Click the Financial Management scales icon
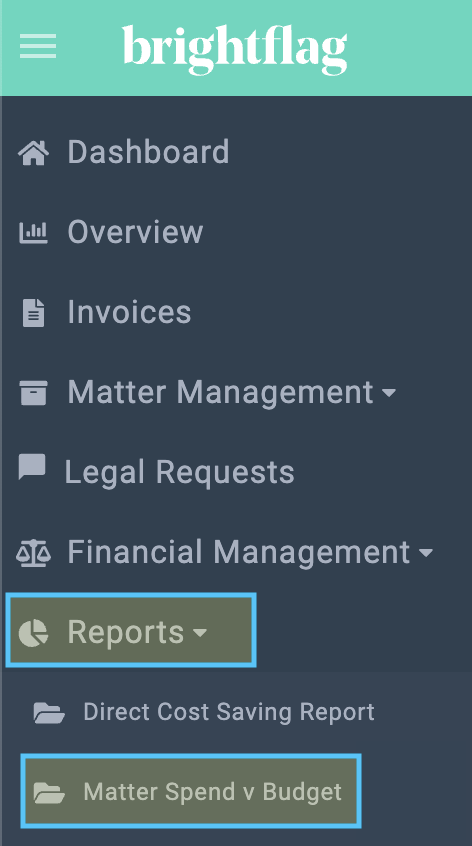Viewport: 472px width, 846px height. (x=33, y=553)
